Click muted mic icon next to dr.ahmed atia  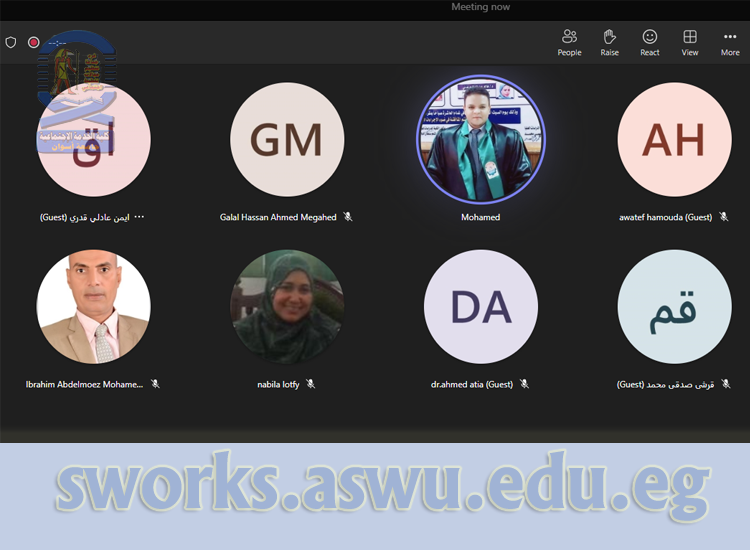tap(524, 384)
